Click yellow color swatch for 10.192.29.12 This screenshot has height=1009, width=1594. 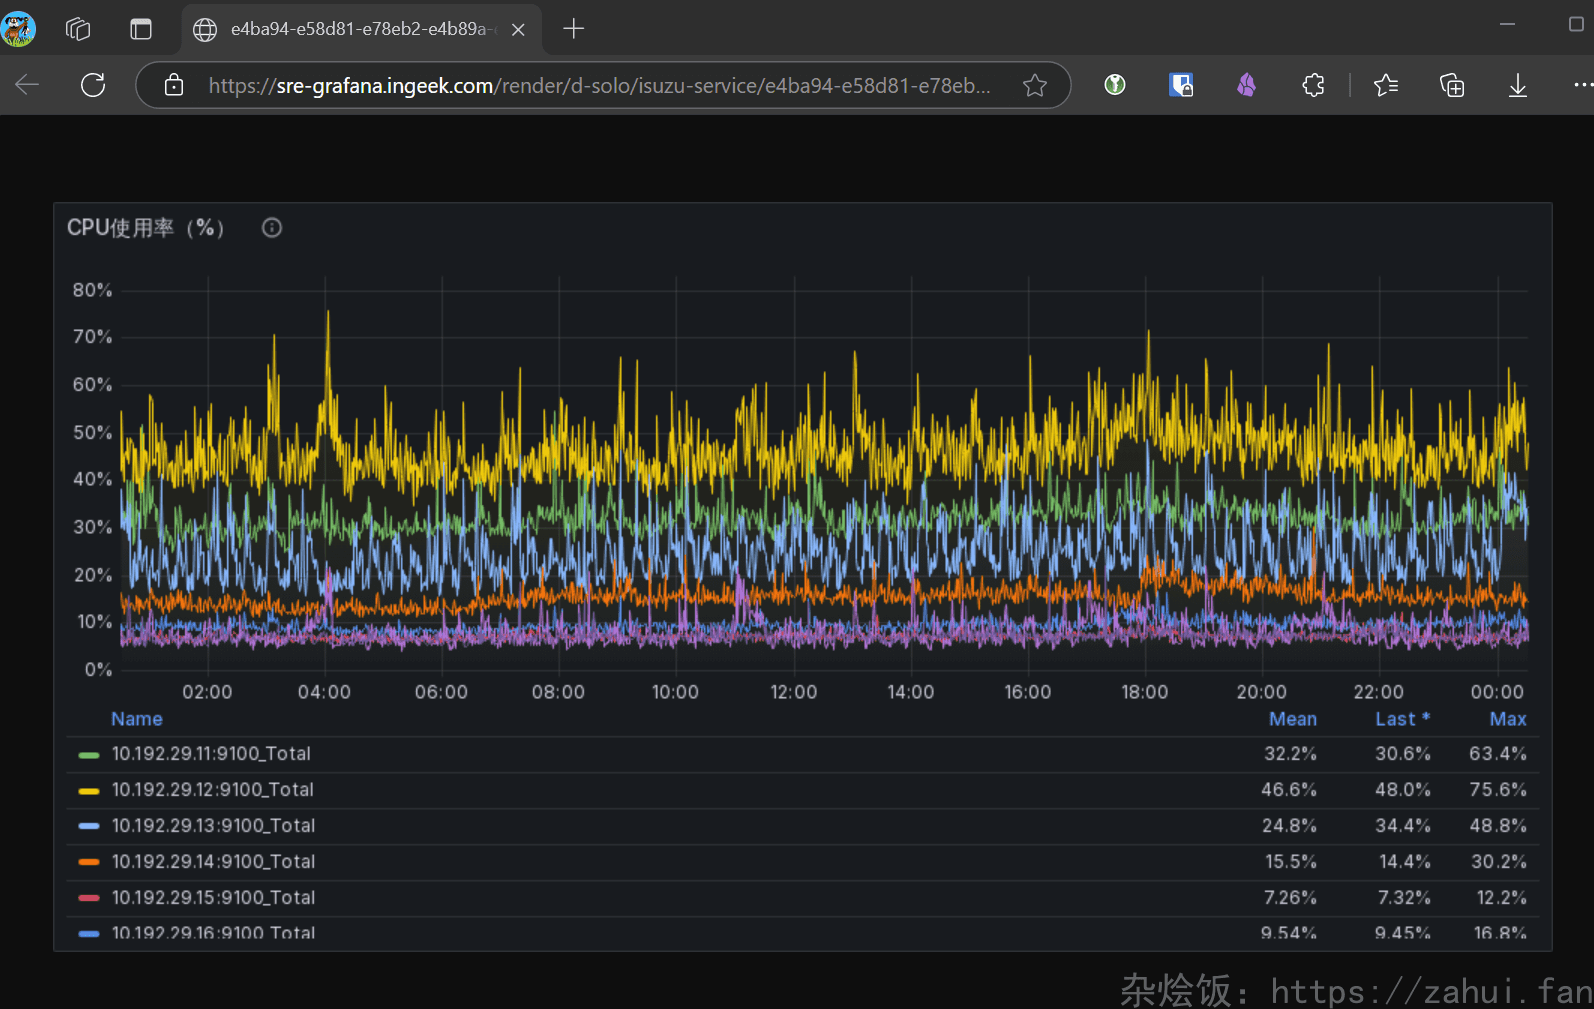[x=89, y=791]
